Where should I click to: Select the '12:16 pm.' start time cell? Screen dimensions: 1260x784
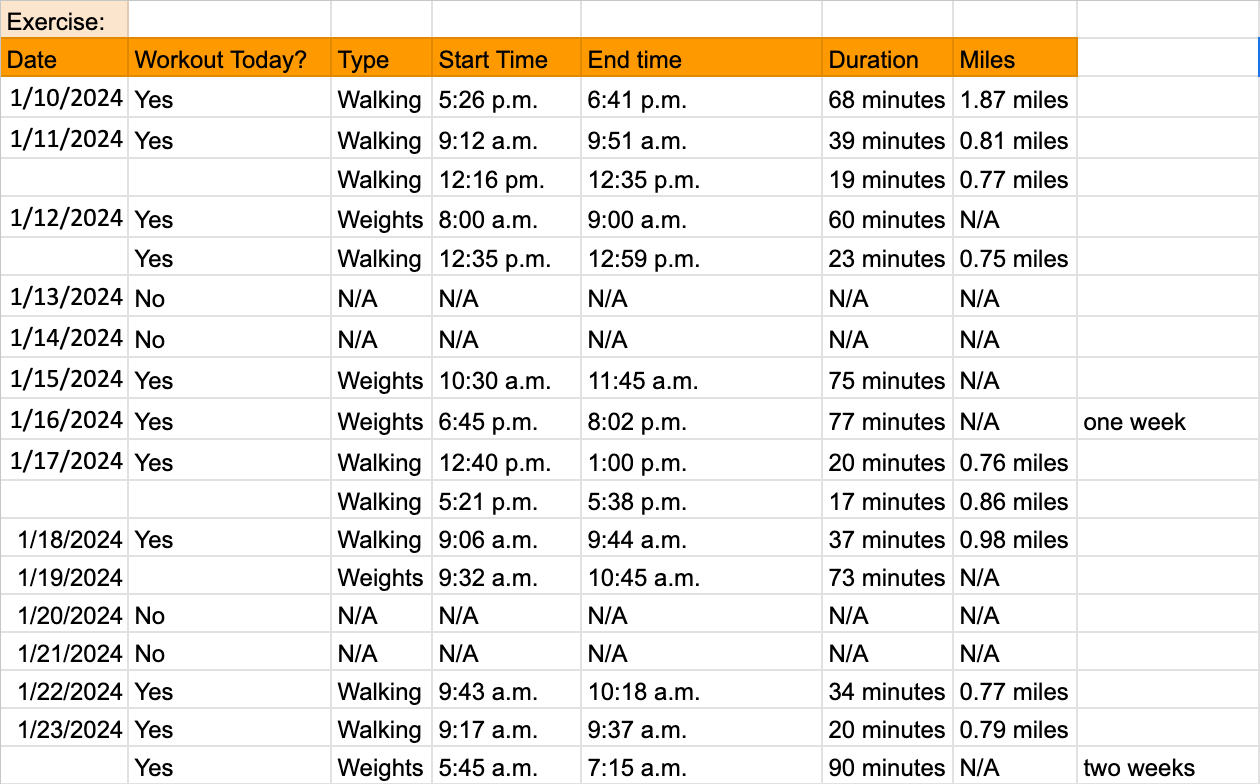507,178
